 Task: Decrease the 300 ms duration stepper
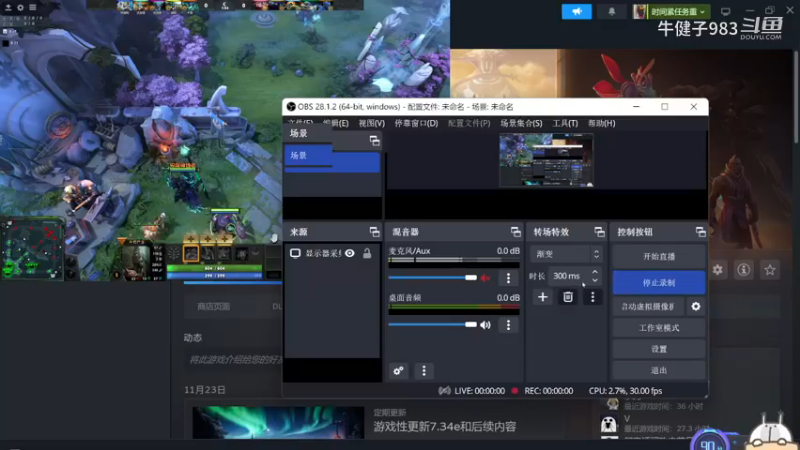595,280
